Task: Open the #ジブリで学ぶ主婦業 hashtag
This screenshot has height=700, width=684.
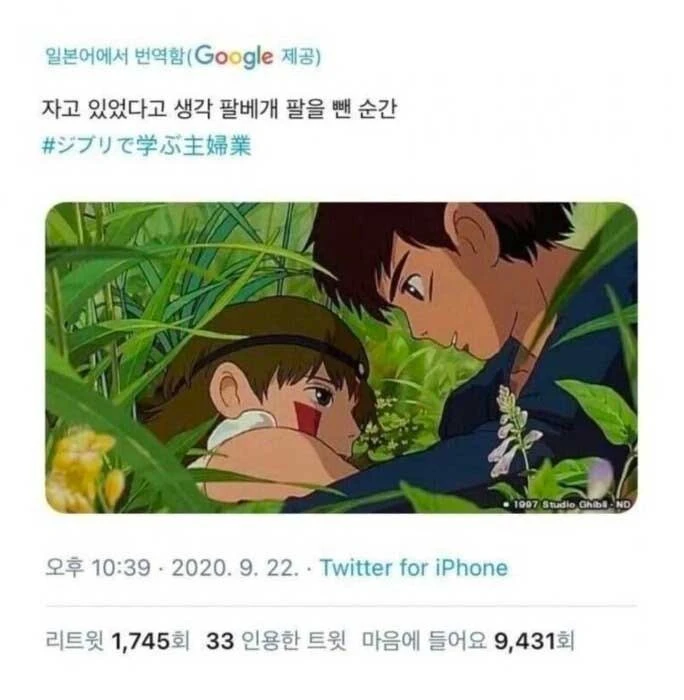Action: point(148,145)
